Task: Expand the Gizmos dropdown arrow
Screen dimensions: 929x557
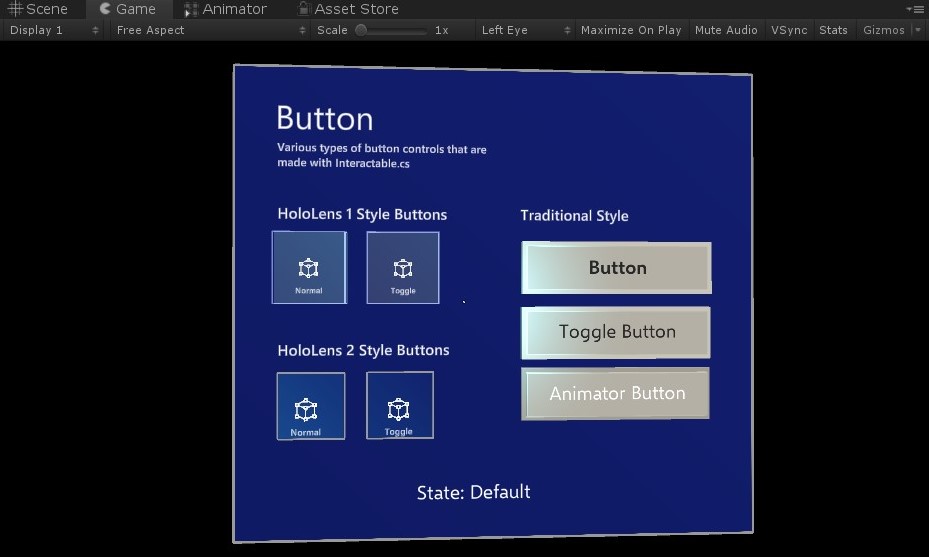Action: (x=918, y=30)
